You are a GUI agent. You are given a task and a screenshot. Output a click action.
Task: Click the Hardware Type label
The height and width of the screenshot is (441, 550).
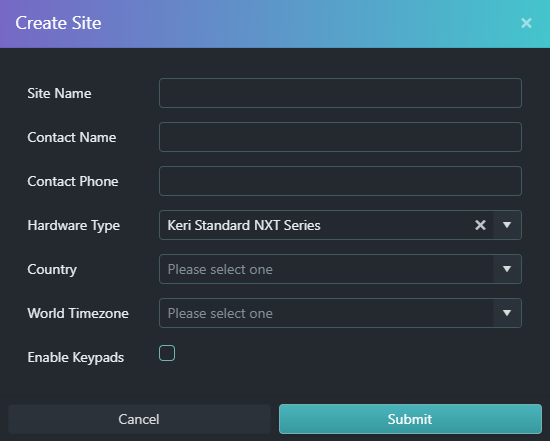(x=74, y=226)
